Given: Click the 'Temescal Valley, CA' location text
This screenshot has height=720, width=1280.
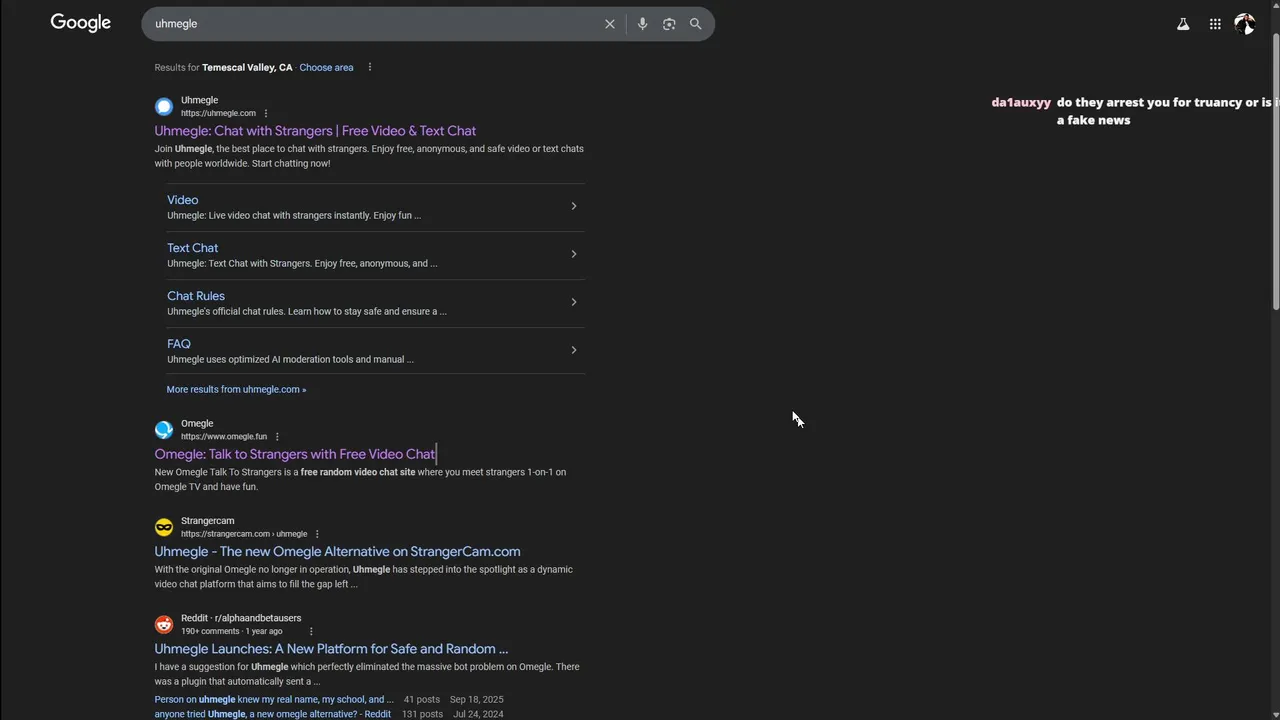Looking at the screenshot, I should tap(247, 67).
